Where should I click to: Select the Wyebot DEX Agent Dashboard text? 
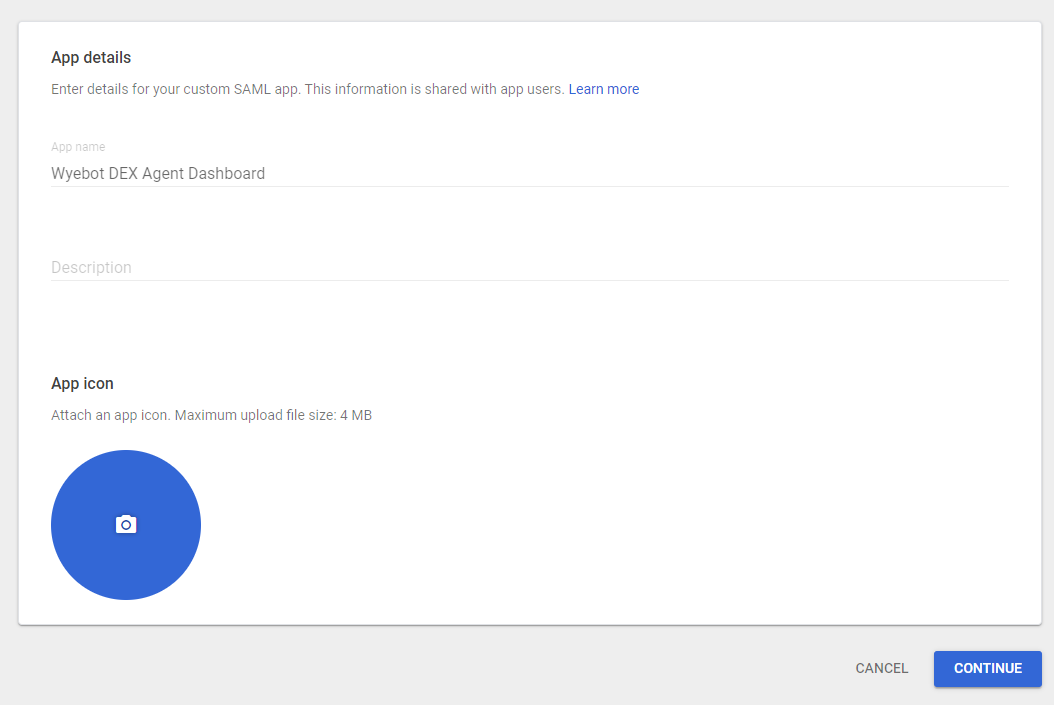tap(158, 173)
